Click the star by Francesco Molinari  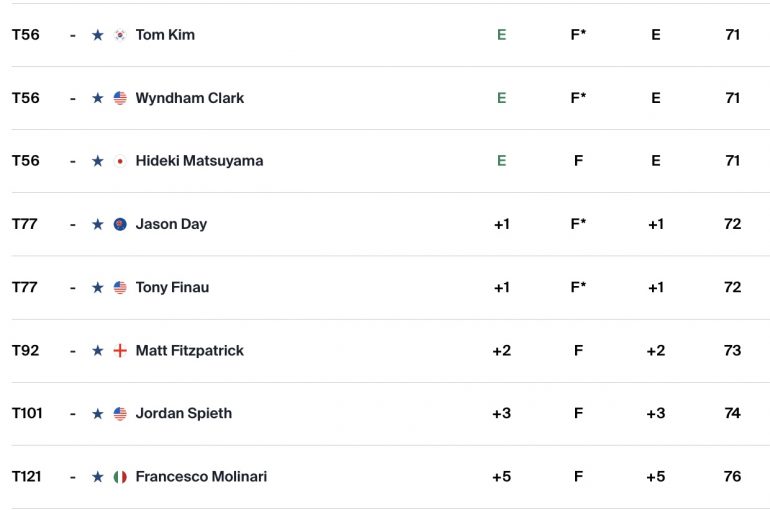click(98, 477)
